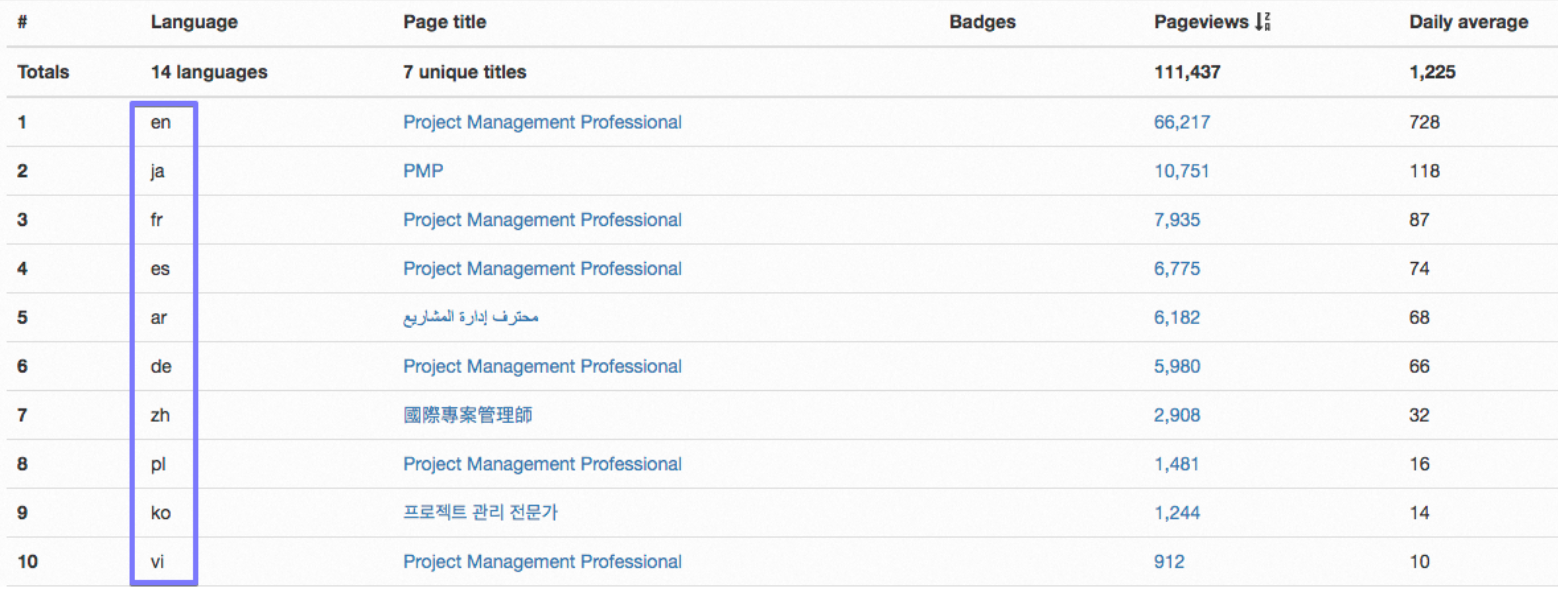This screenshot has height=590, width=1558.
Task: Open Vietnamese Project Management Professional link
Action: point(542,562)
